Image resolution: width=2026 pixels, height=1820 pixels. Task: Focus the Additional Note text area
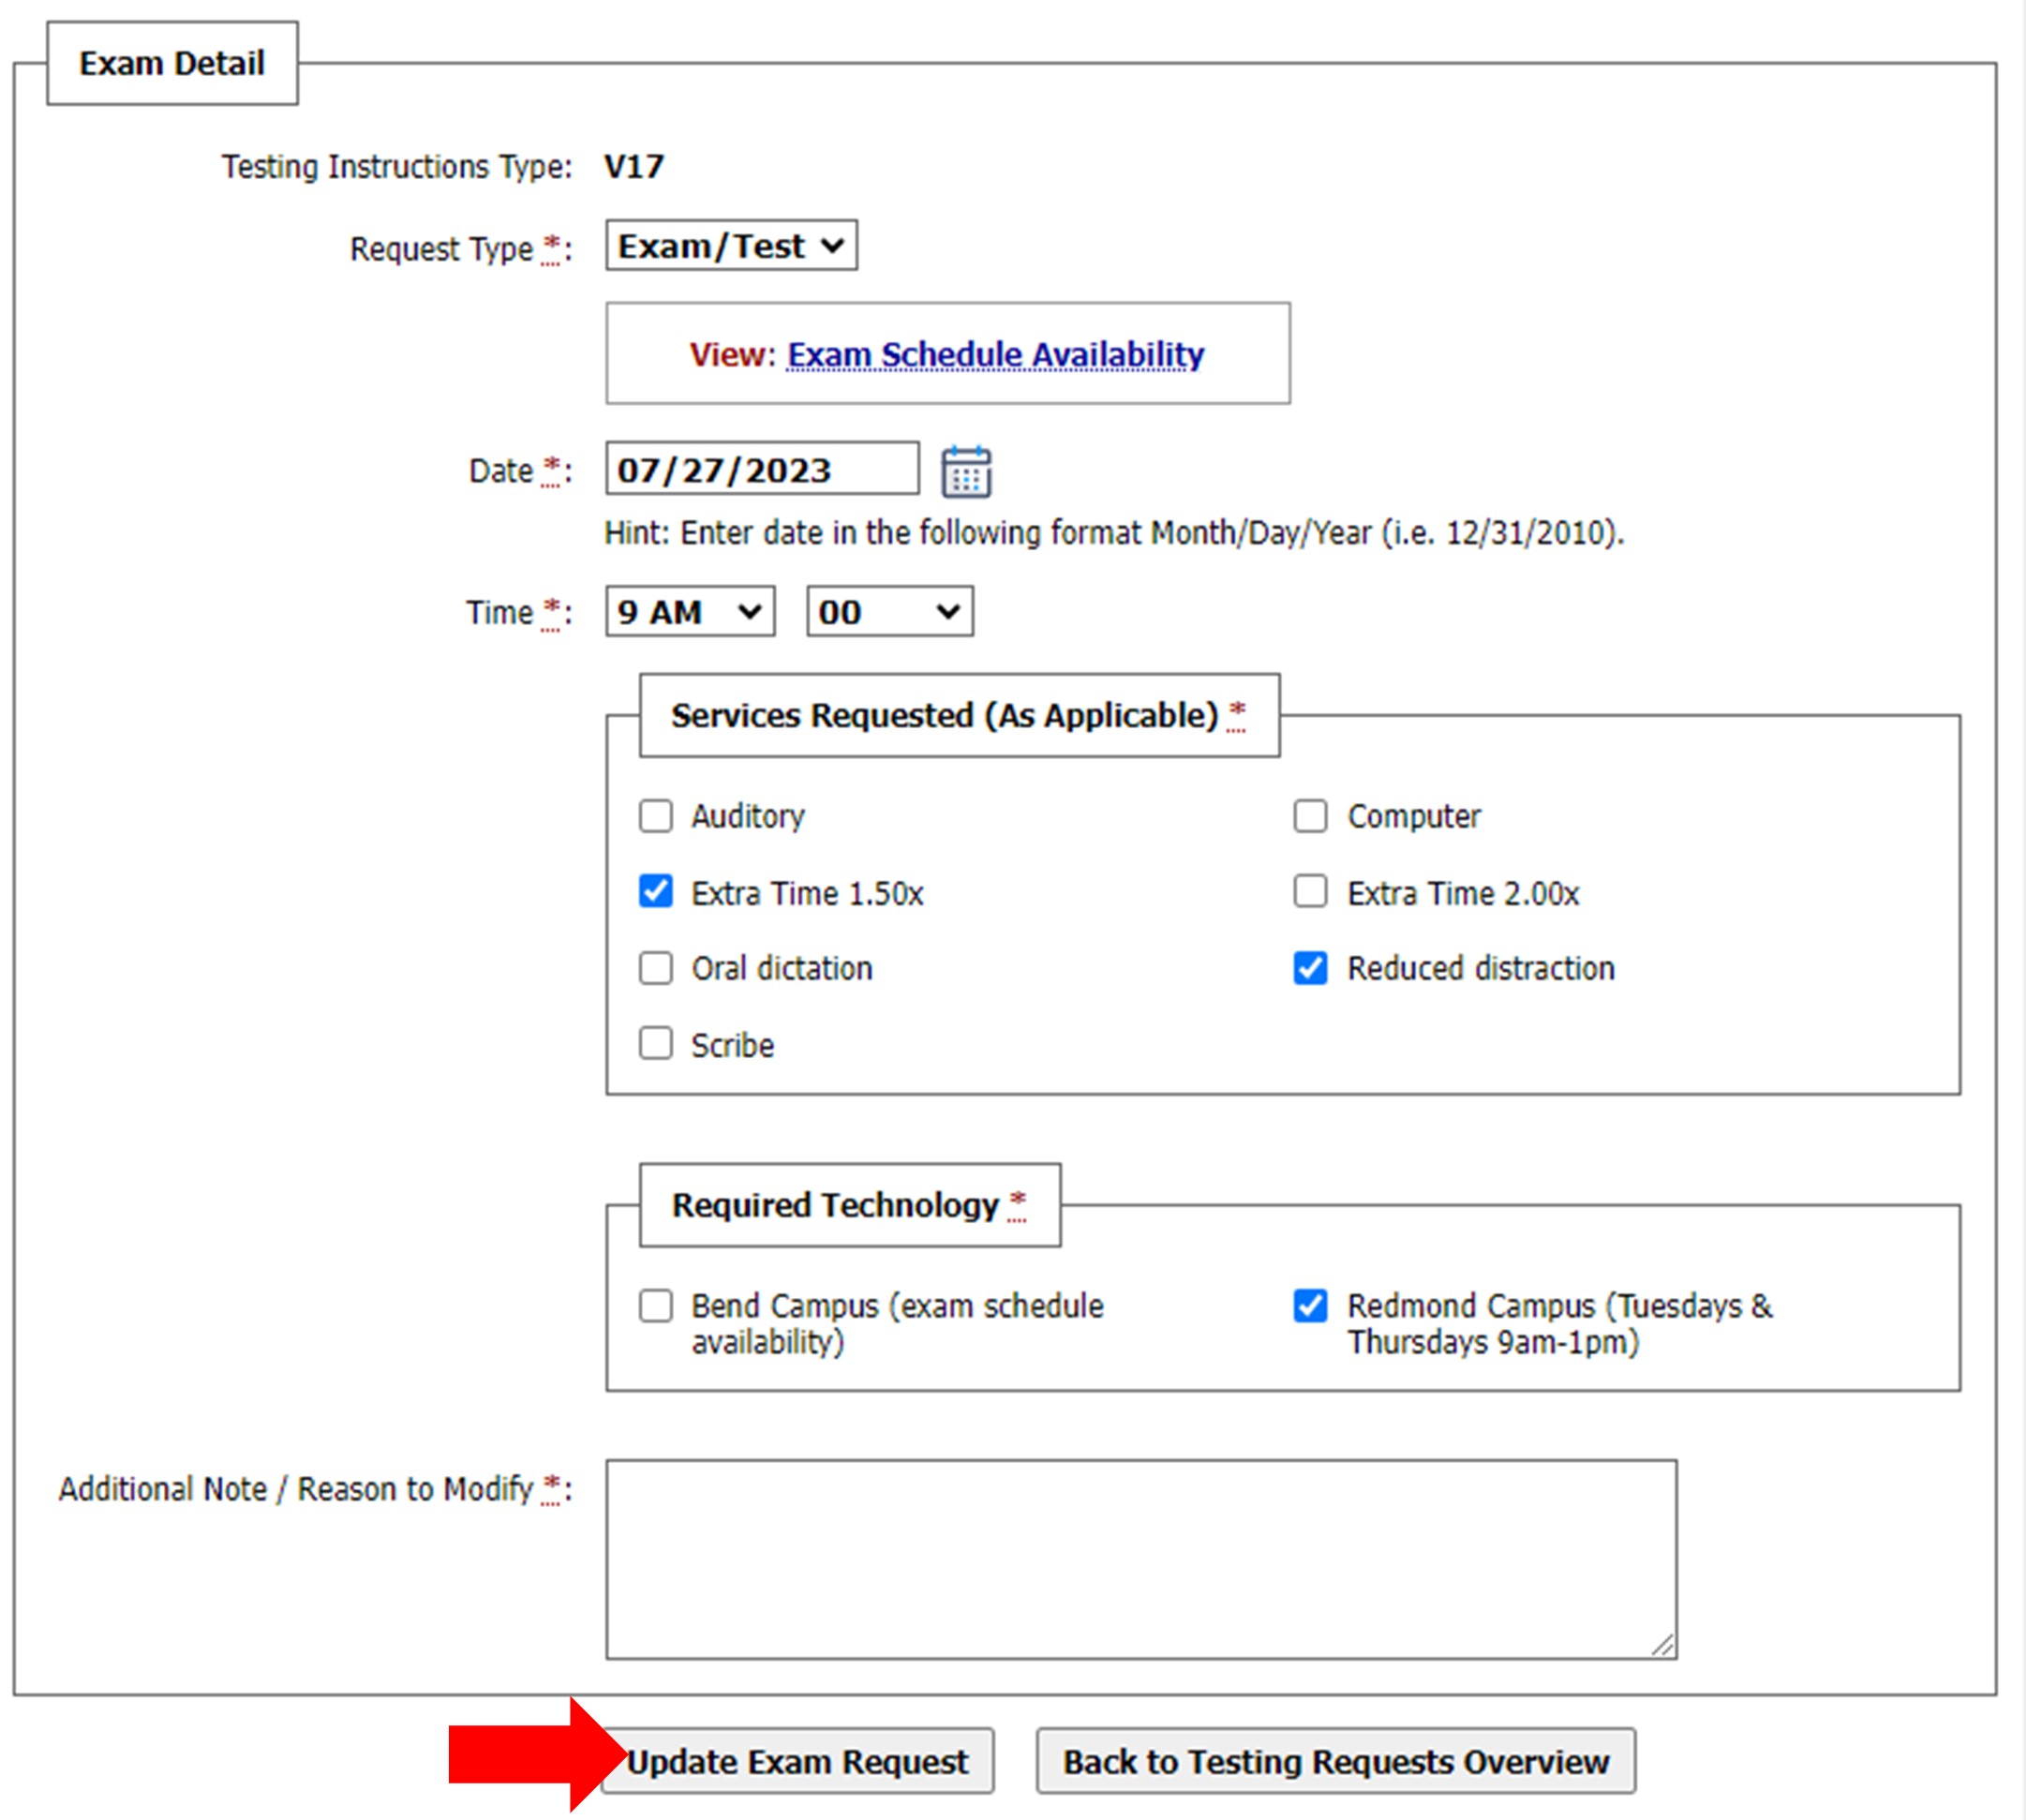(1141, 1559)
